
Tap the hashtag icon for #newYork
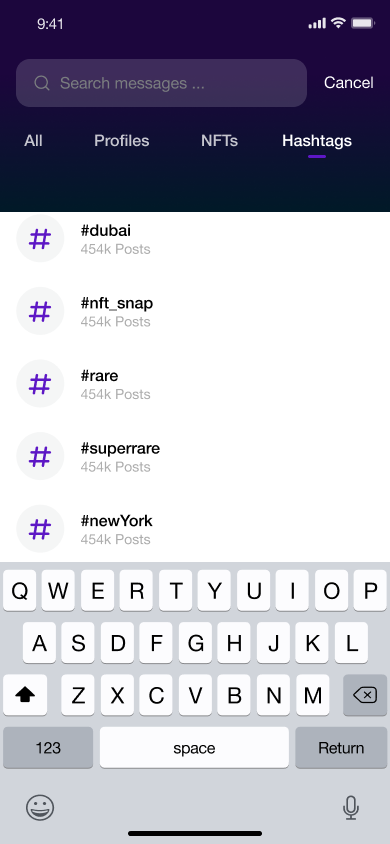pos(40,529)
